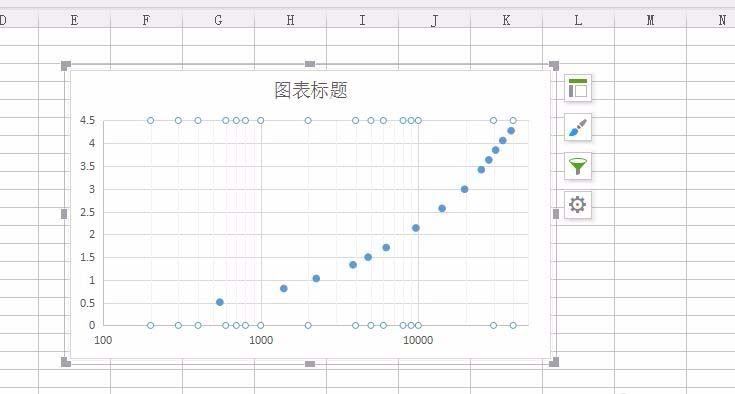This screenshot has height=394, width=735.
Task: Select the filled data point just above 2
Action: point(416,228)
